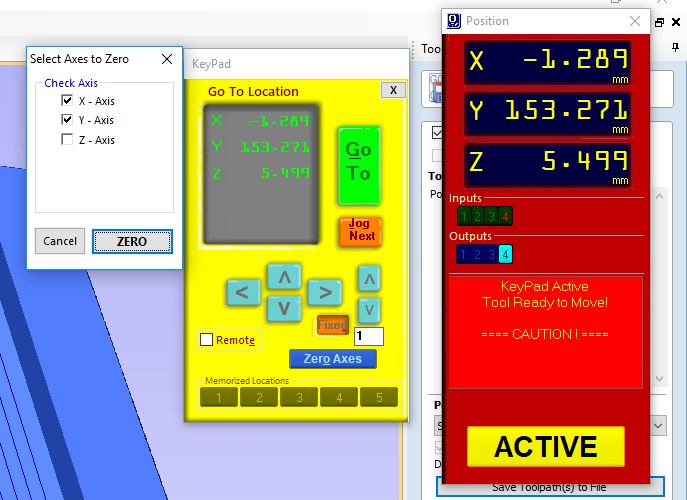Open the dropdown arrow in the toolpath panel
687x500 pixels.
point(658,426)
